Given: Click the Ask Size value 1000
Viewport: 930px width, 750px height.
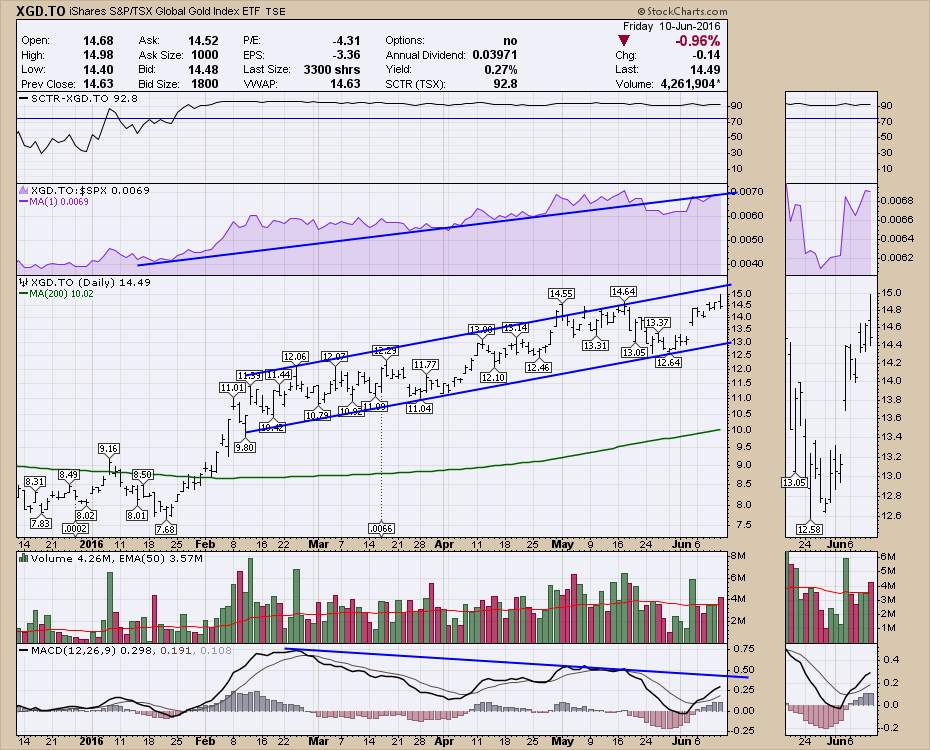Looking at the screenshot, I should coord(205,55).
